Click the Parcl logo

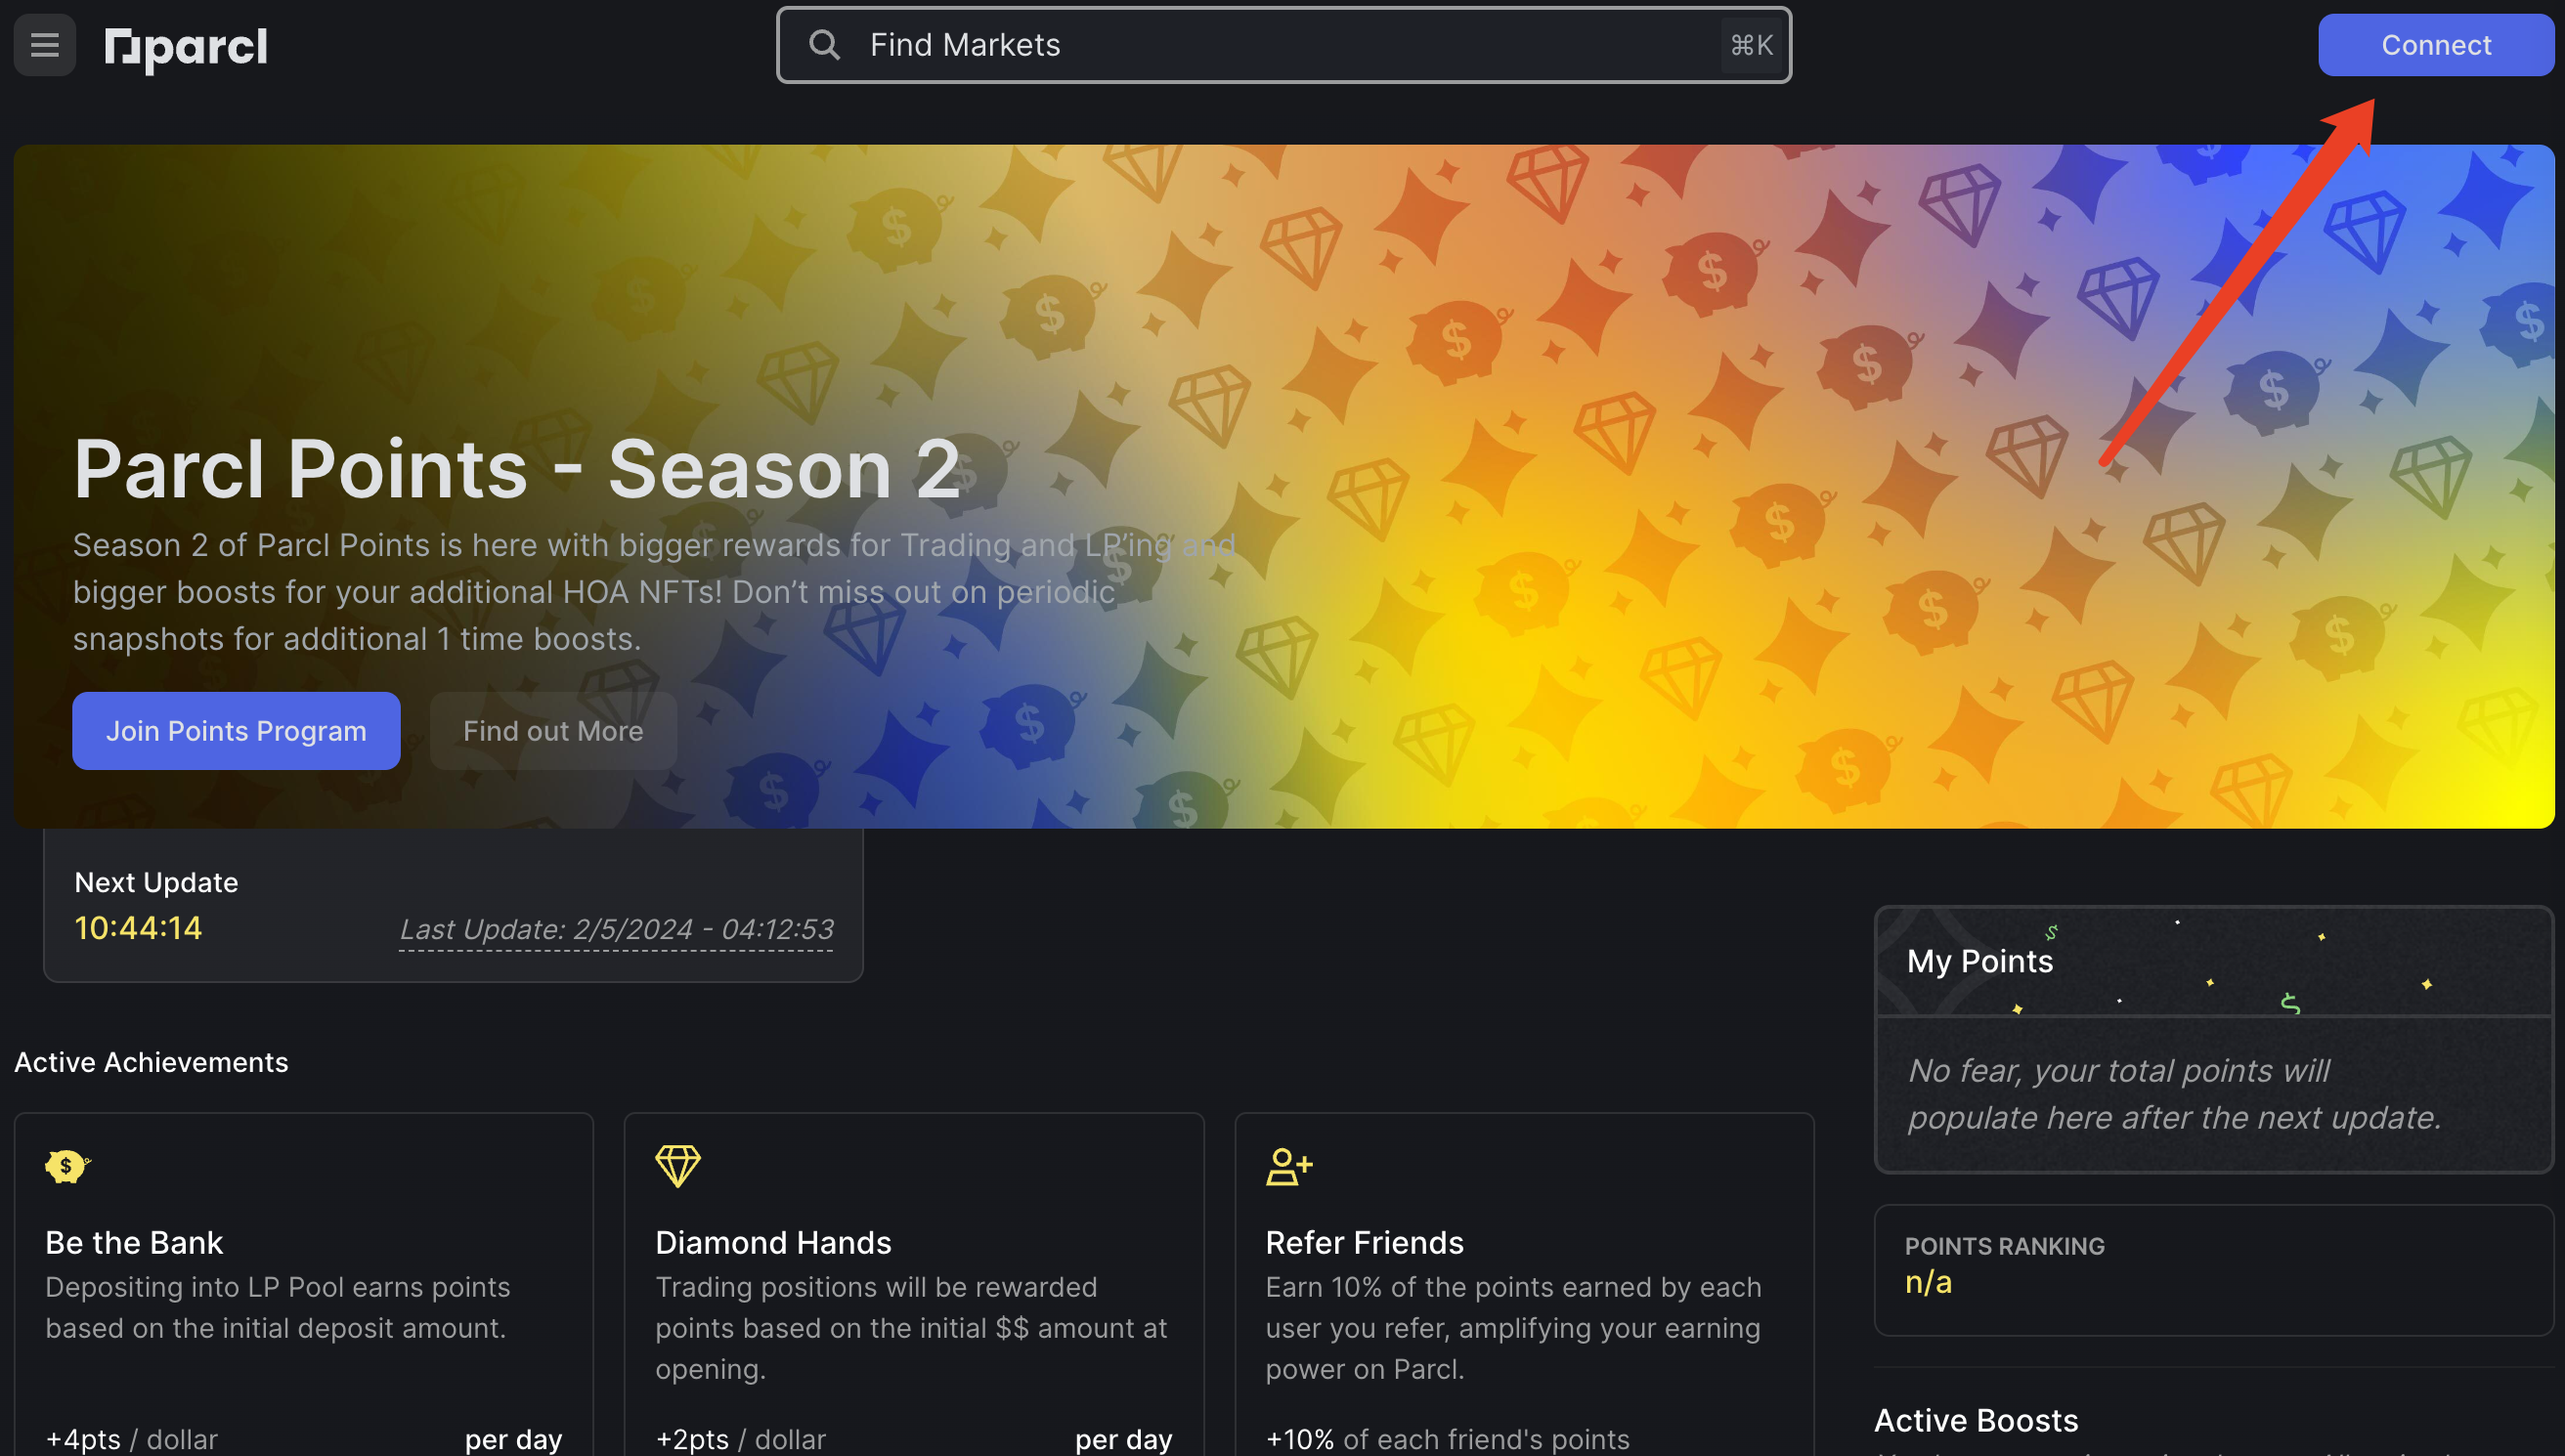186,47
